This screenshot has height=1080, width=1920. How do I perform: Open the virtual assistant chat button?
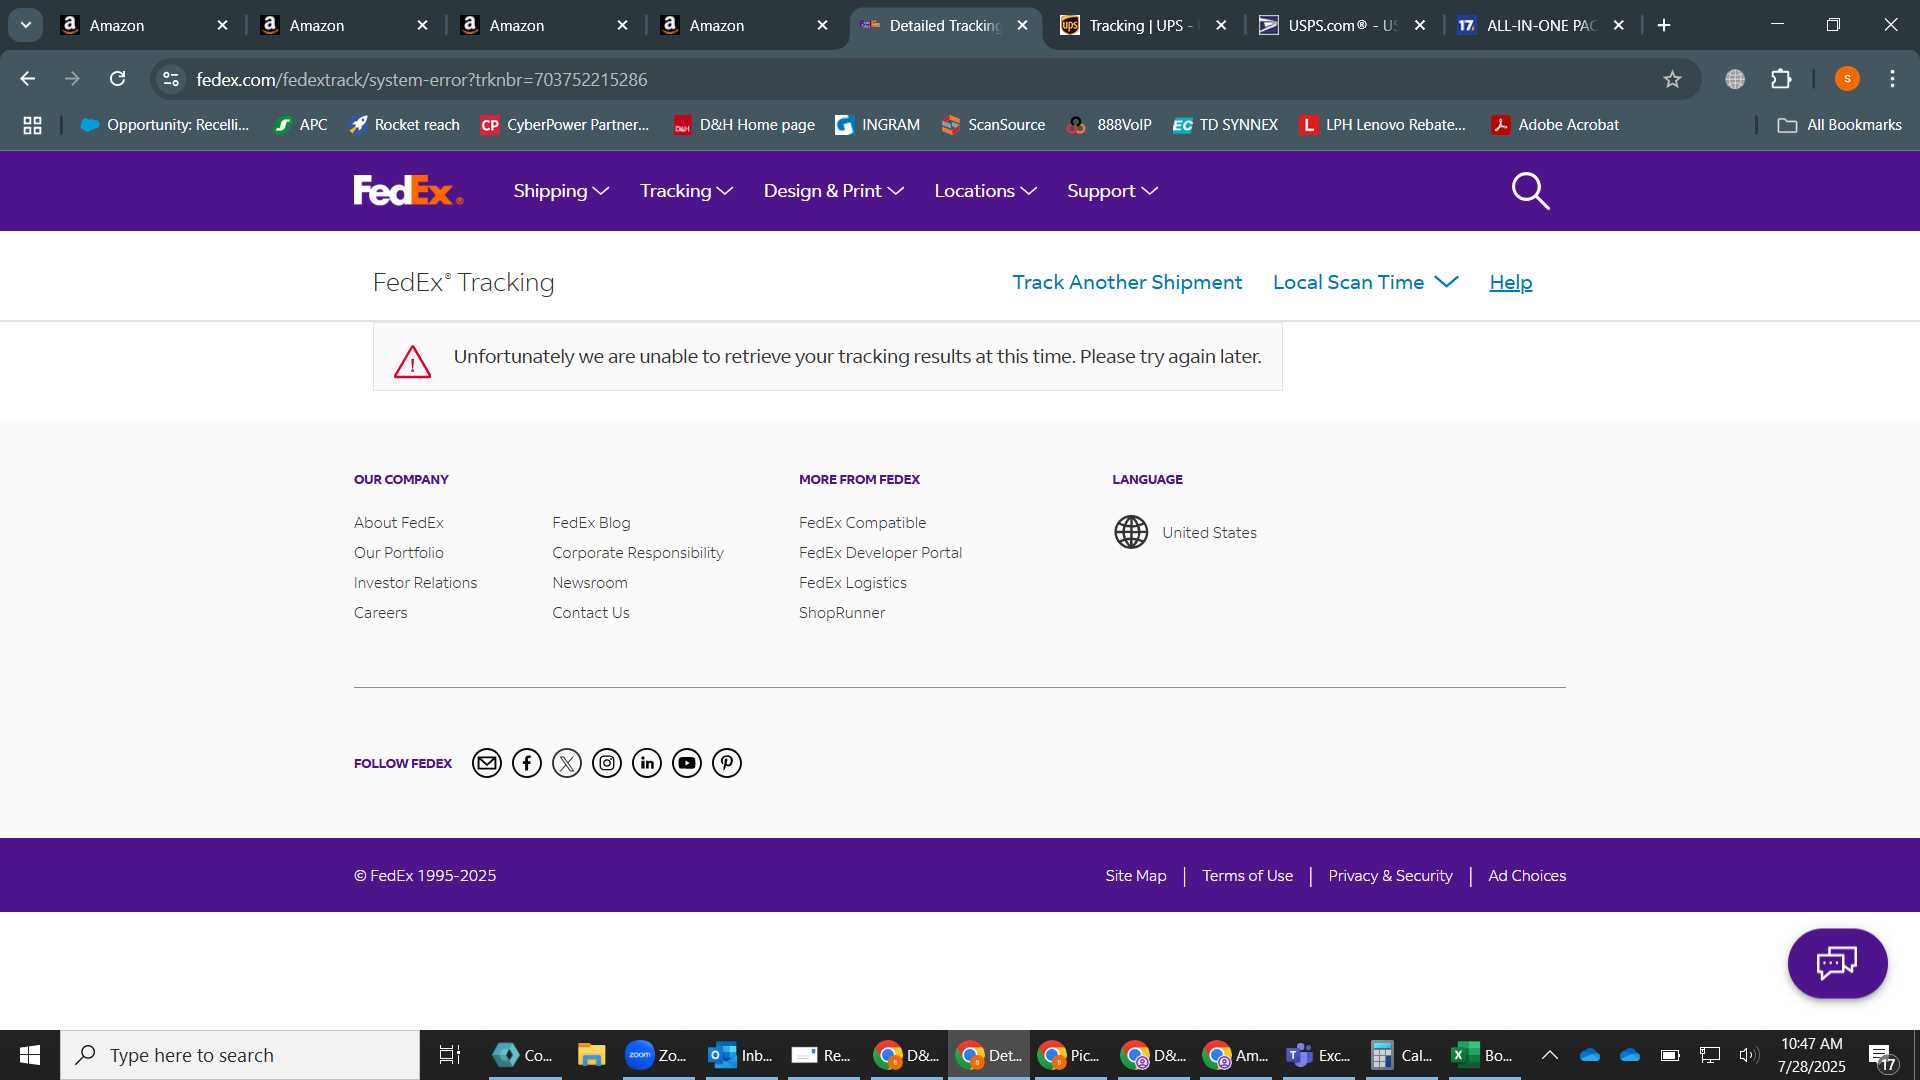click(x=1837, y=963)
